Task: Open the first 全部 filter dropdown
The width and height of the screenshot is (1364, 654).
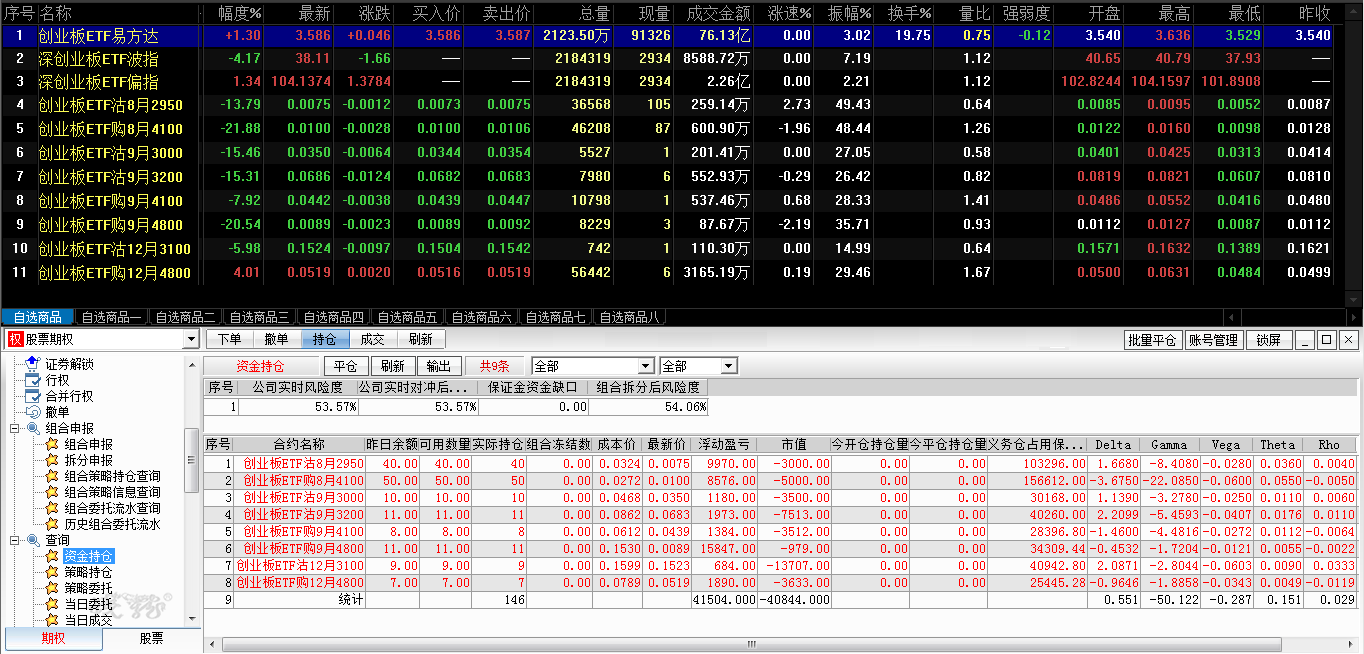Action: pos(646,367)
